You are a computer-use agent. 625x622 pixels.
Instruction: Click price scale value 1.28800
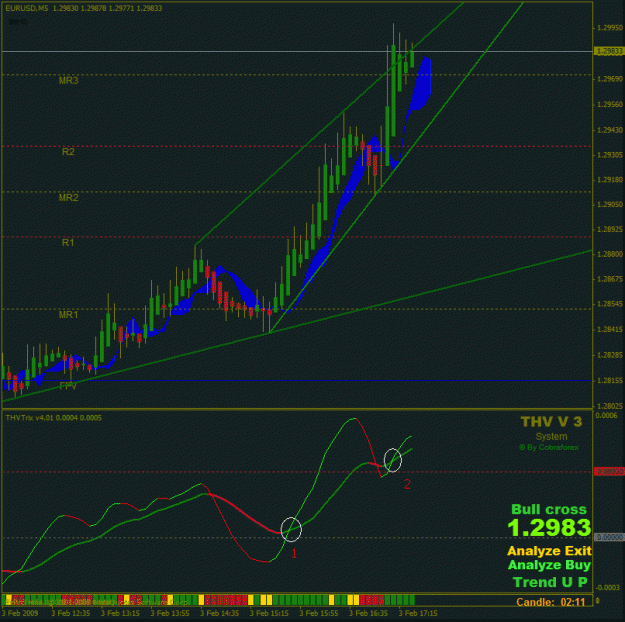coord(609,254)
